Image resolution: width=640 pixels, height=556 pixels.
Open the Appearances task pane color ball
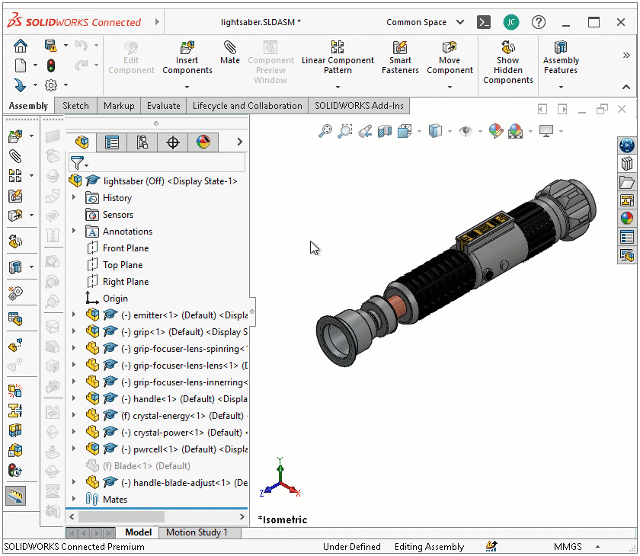coord(627,218)
